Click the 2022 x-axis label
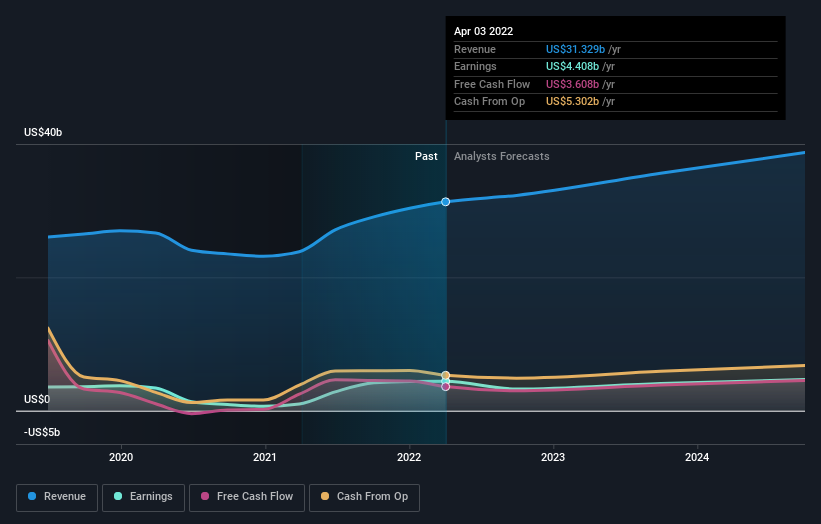Screen dimensions: 821x524 [x=409, y=457]
